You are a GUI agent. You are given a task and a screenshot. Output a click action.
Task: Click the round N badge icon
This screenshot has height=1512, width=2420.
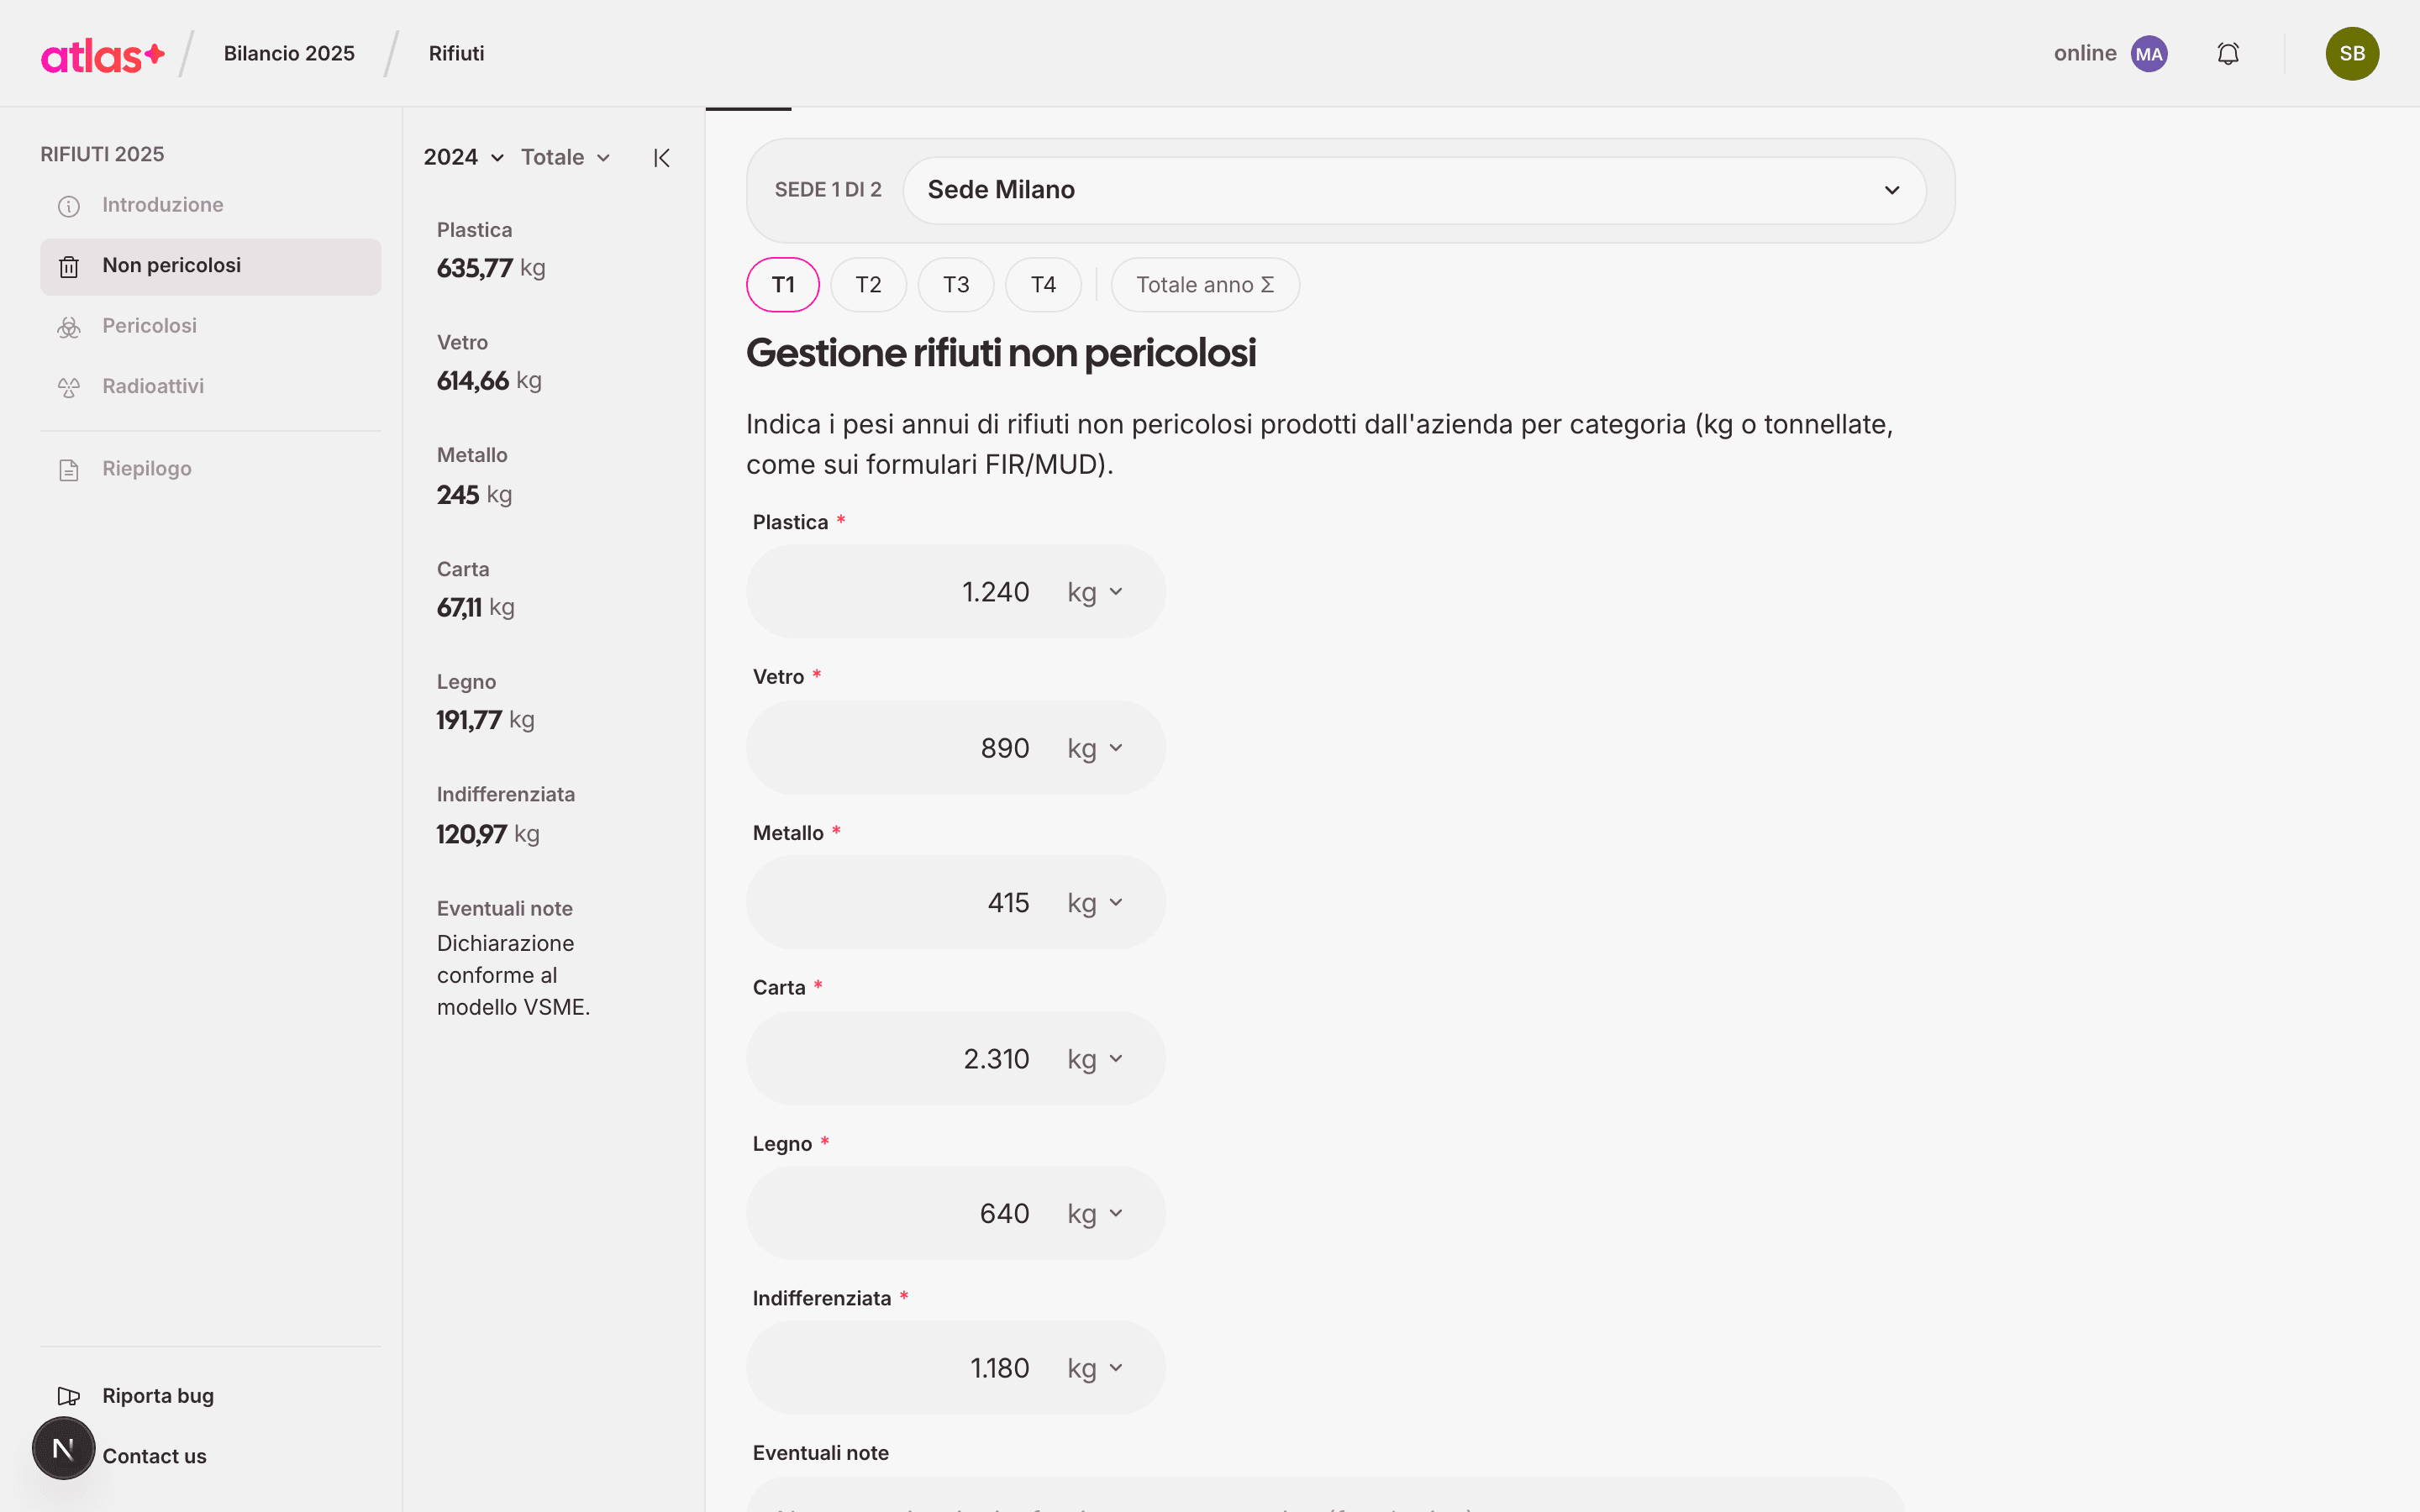coord(63,1448)
